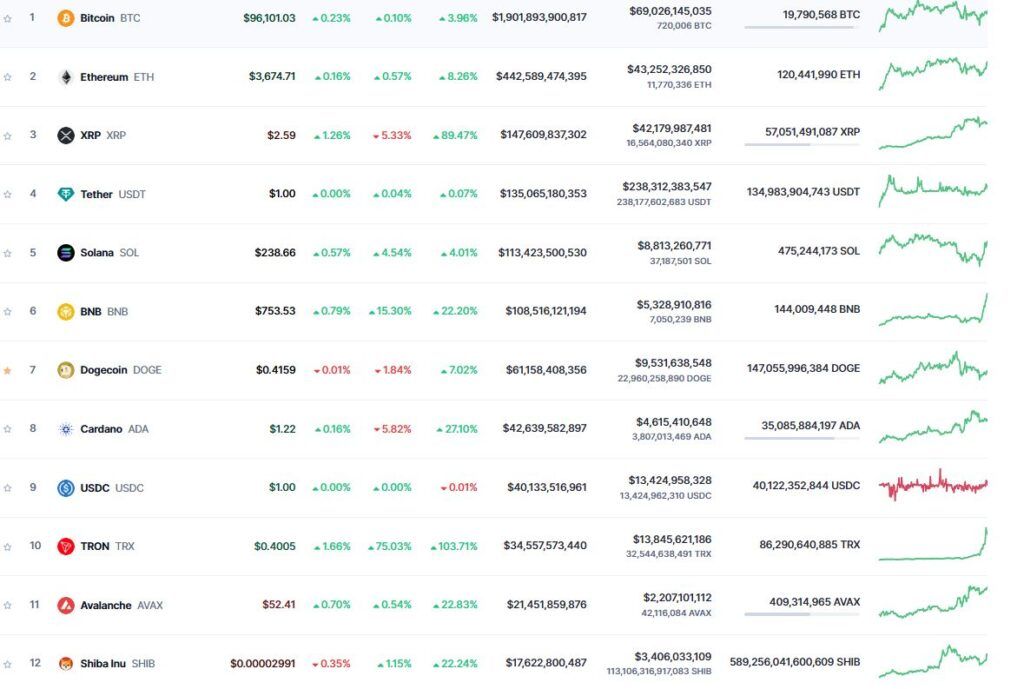The width and height of the screenshot is (1024, 689).
Task: Click the Tether logo icon
Action: (66, 194)
